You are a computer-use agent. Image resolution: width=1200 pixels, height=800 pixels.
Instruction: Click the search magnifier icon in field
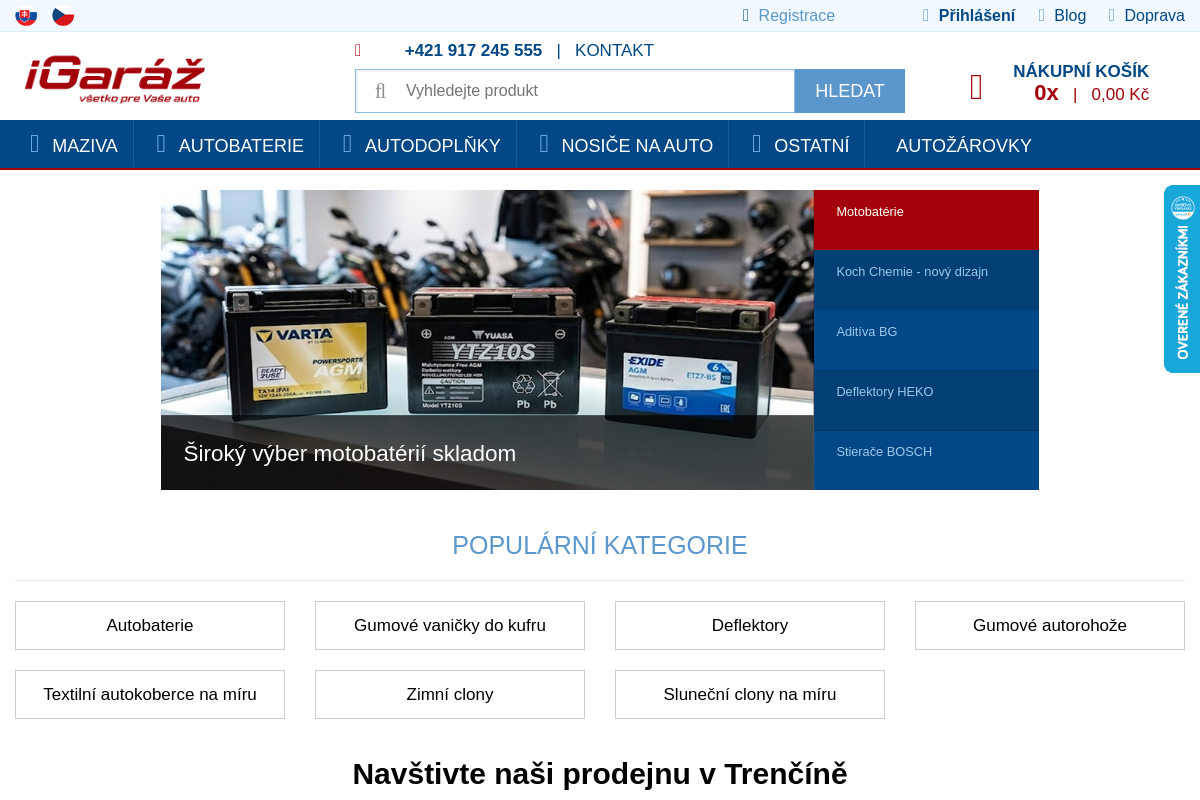point(380,91)
